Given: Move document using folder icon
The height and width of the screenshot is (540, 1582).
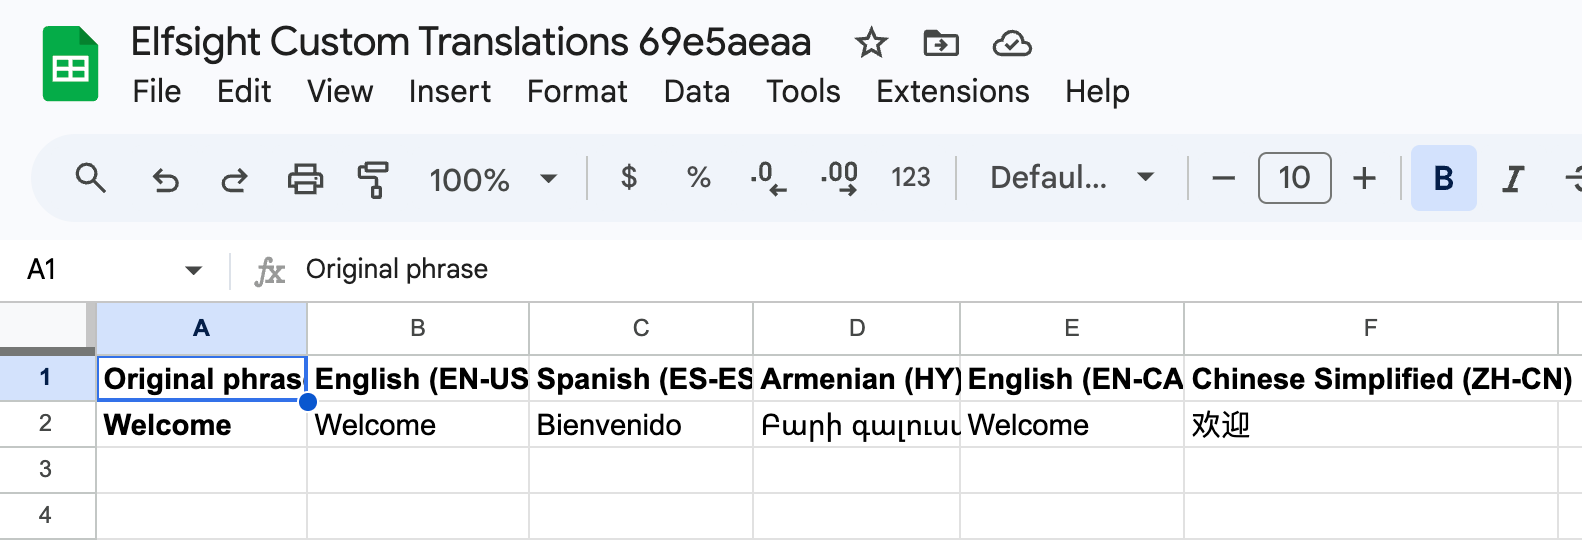Looking at the screenshot, I should click(941, 43).
